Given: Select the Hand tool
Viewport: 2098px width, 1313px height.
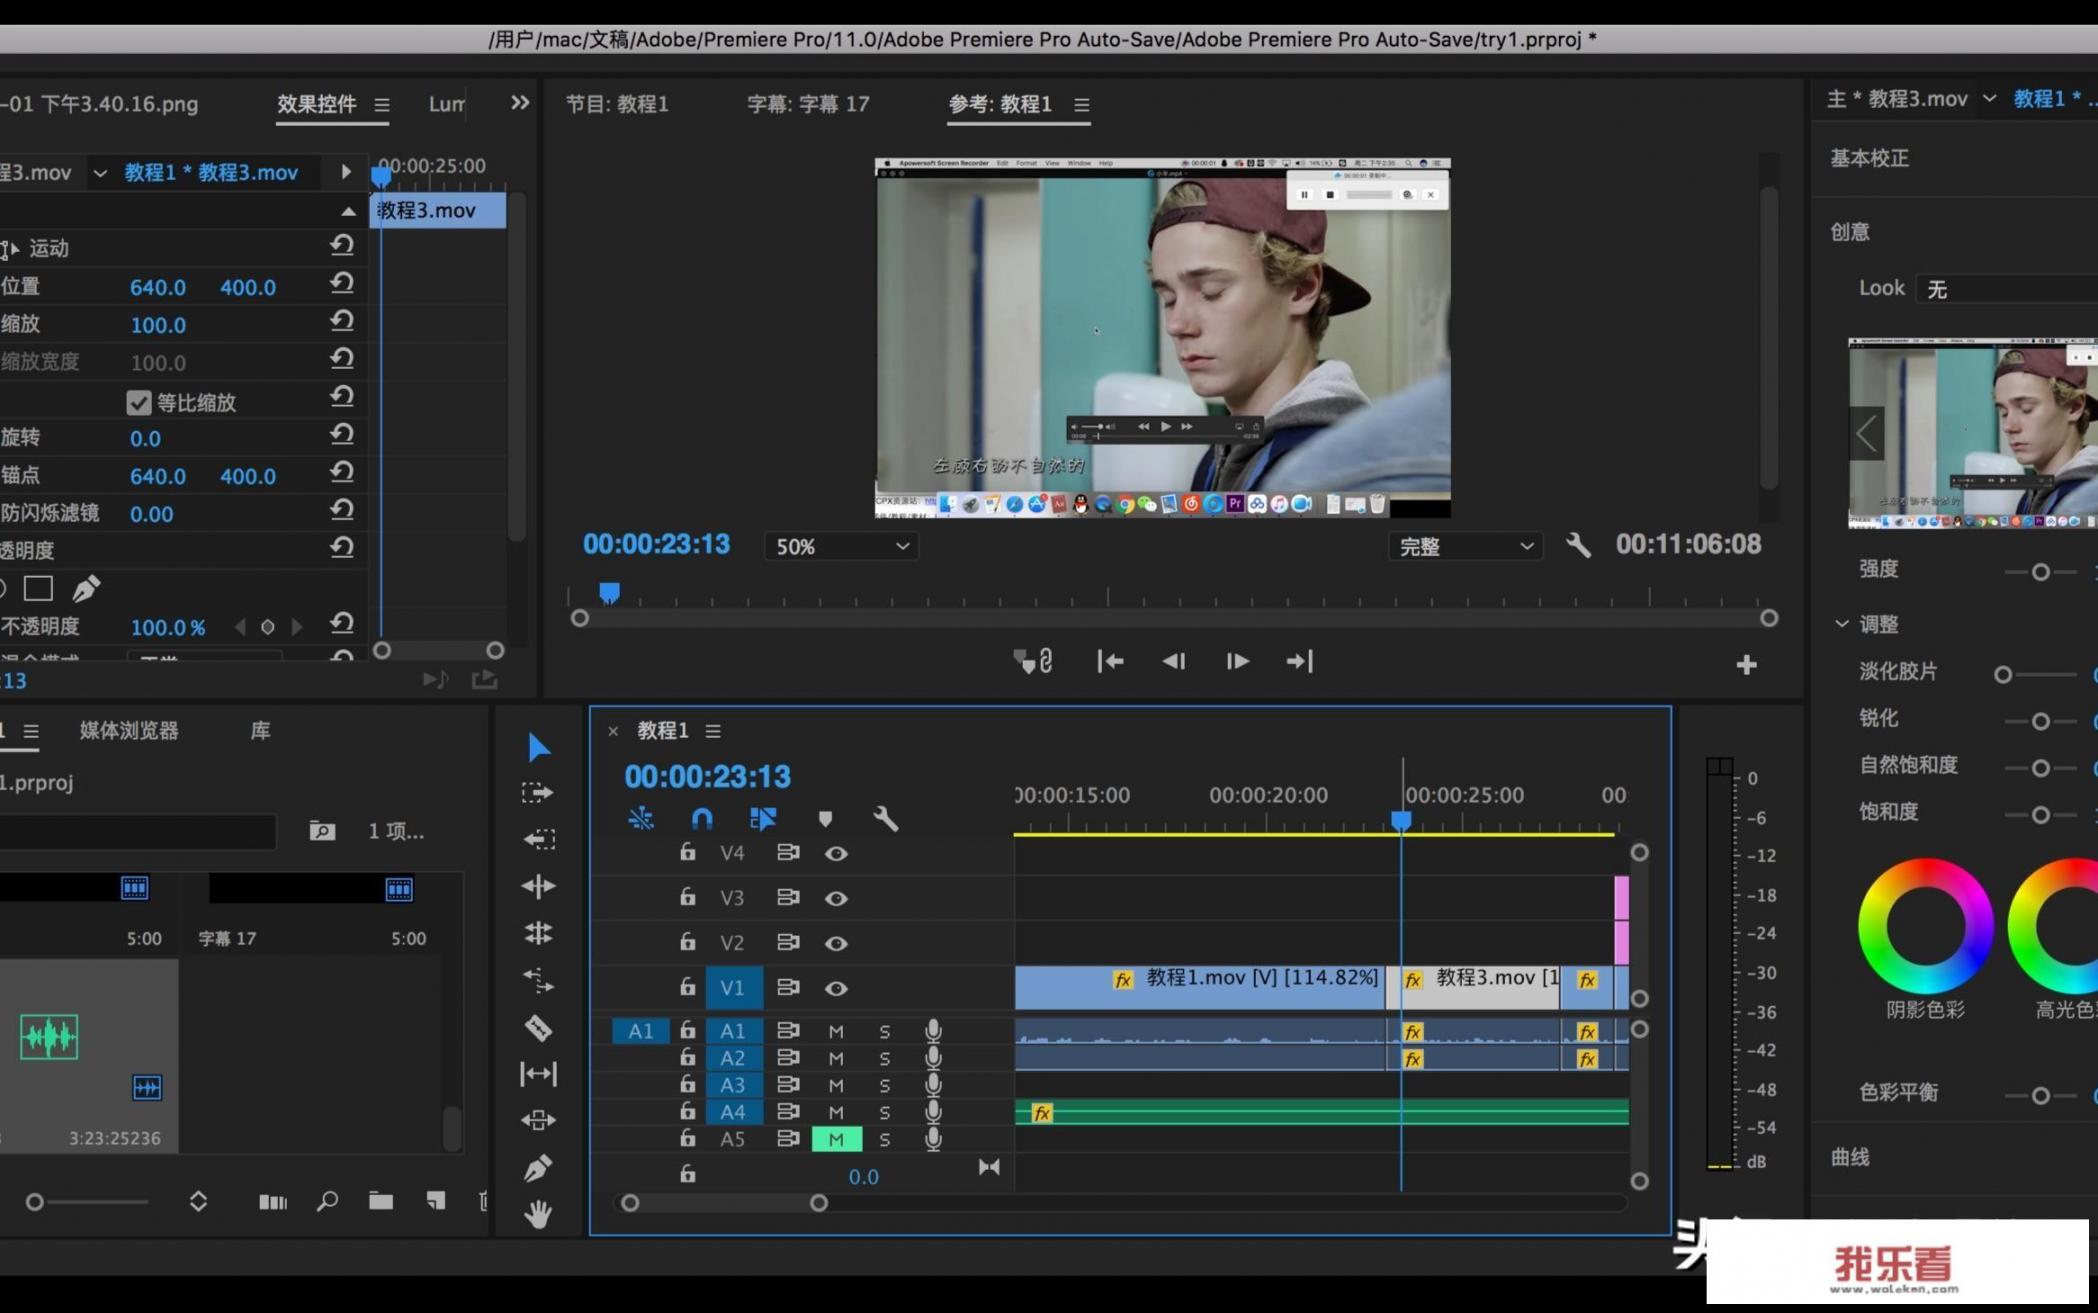Looking at the screenshot, I should pyautogui.click(x=538, y=1214).
